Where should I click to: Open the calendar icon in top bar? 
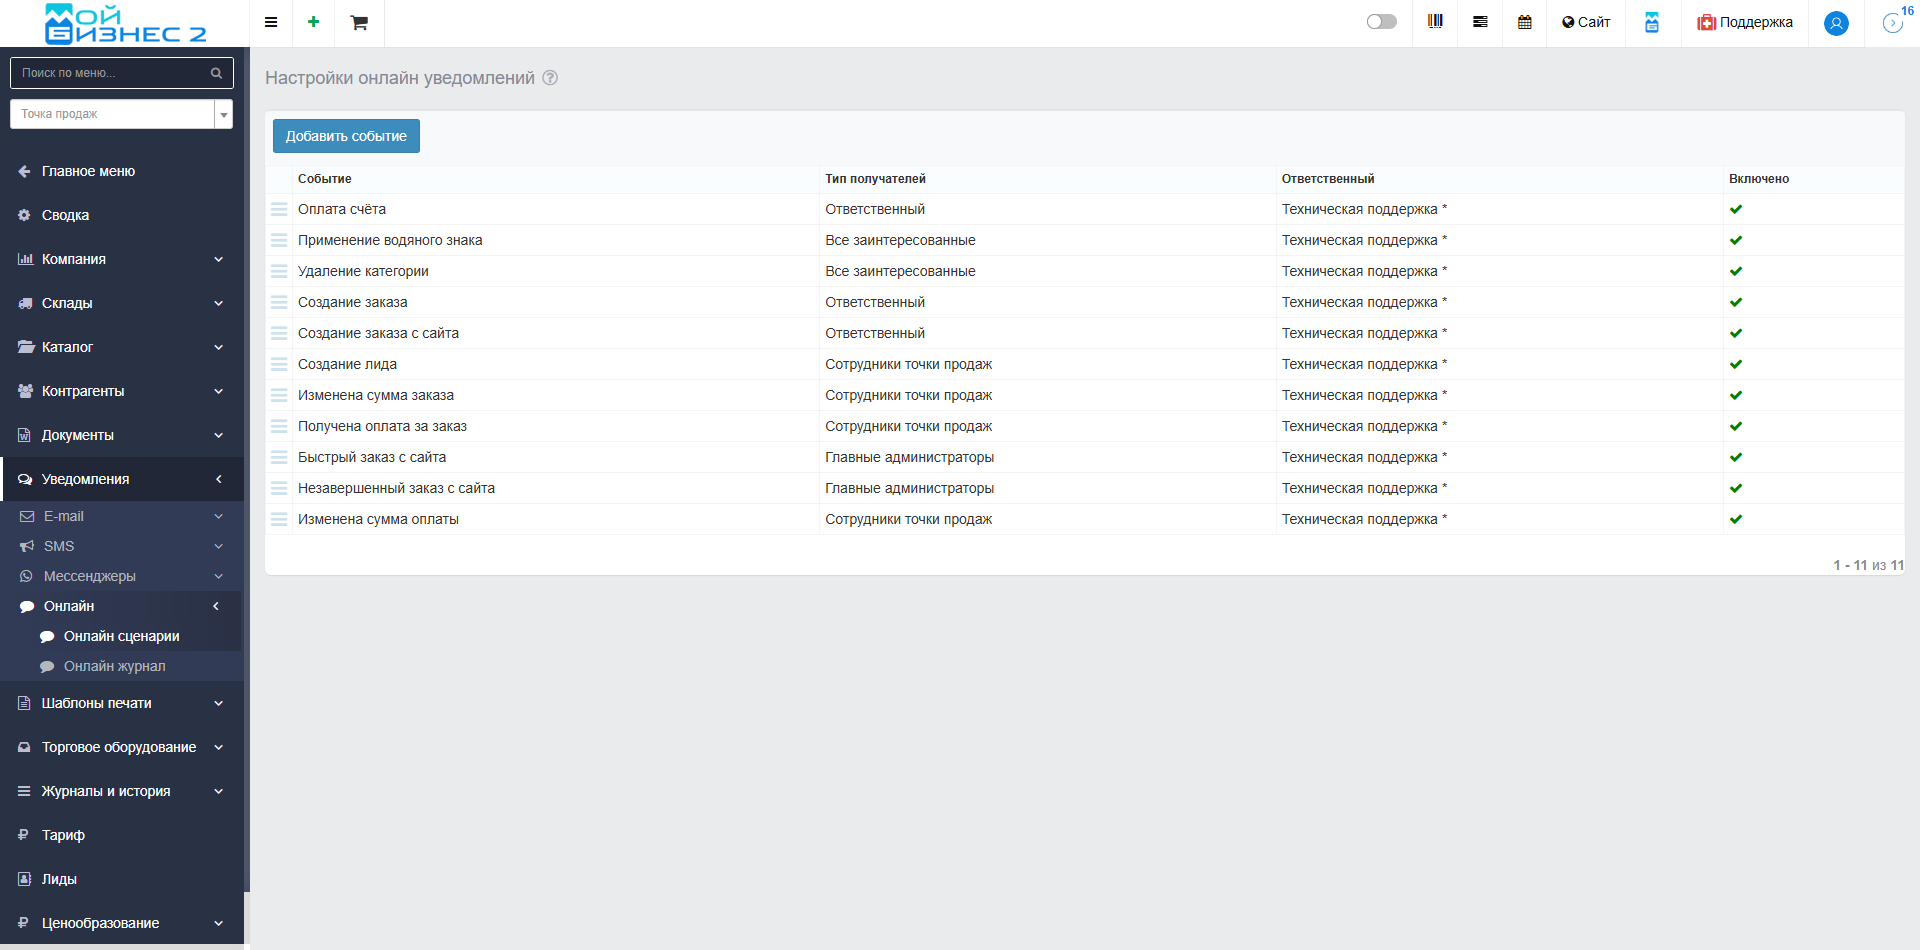tap(1524, 22)
